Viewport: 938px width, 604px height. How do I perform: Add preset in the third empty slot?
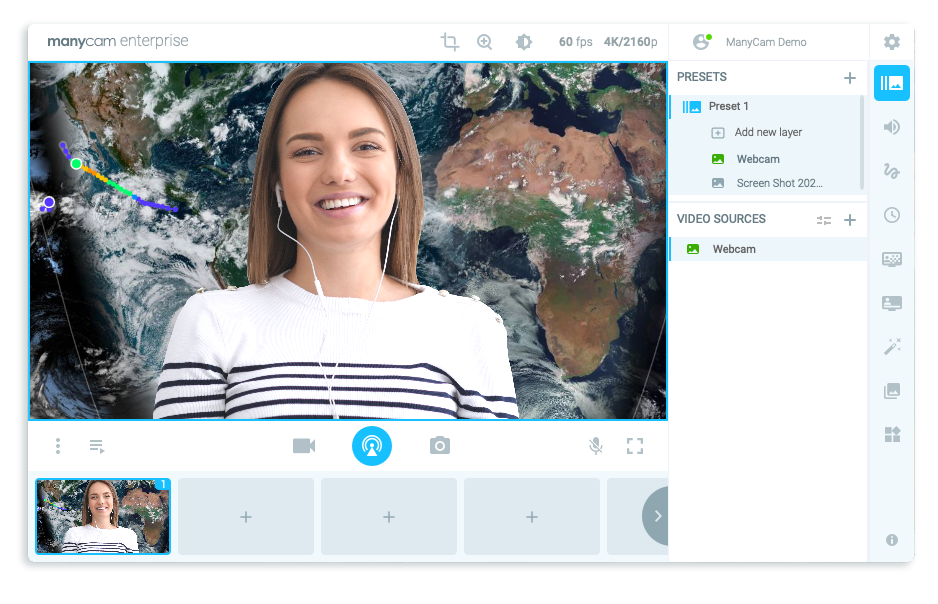389,516
